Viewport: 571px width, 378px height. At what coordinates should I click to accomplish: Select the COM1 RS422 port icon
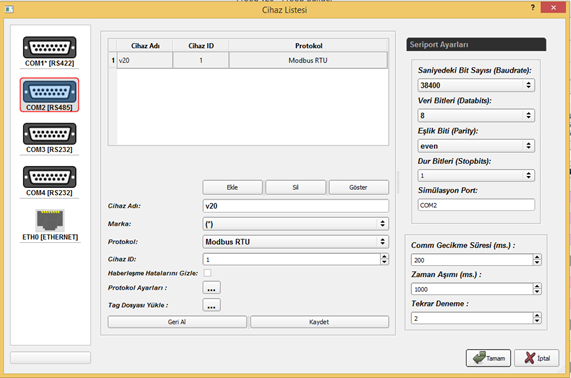[x=50, y=52]
